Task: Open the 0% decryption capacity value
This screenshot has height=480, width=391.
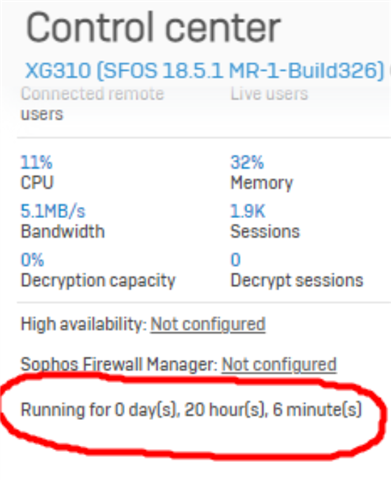Action: pyautogui.click(x=32, y=260)
